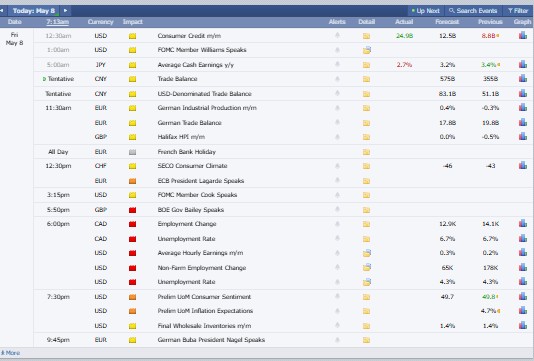Toggle alert bell for FOMC Member Williams Speaks
534x361 pixels.
[337, 50]
